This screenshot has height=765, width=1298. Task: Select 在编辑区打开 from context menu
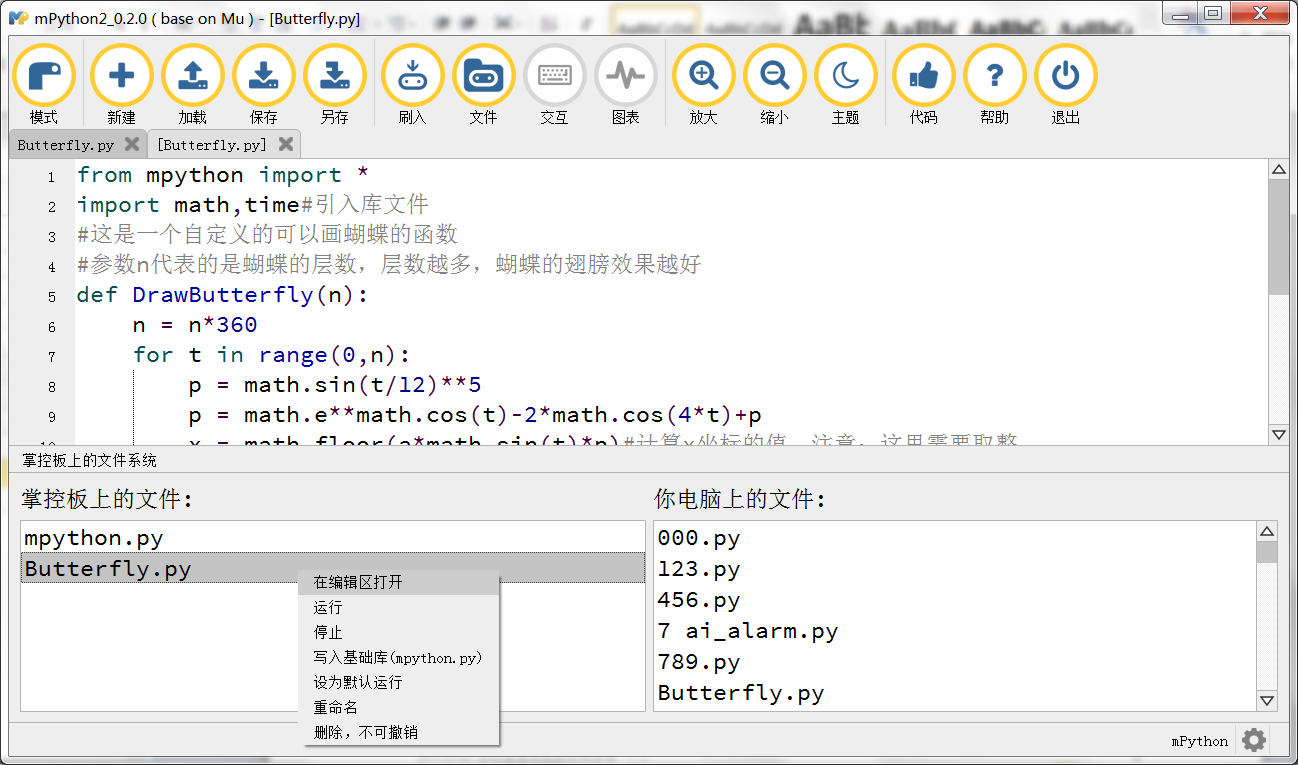pyautogui.click(x=398, y=582)
